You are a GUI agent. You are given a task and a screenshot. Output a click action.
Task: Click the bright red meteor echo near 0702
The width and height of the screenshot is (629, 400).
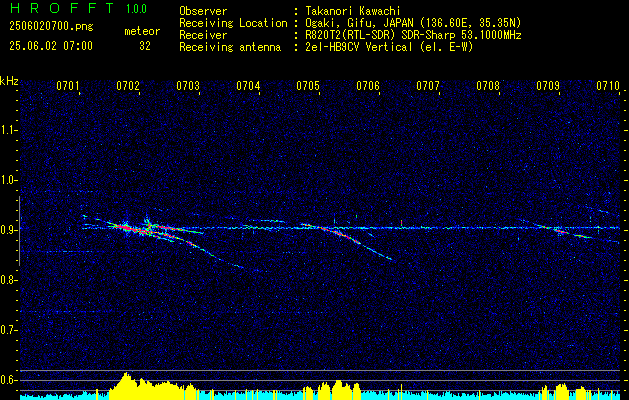click(x=125, y=227)
